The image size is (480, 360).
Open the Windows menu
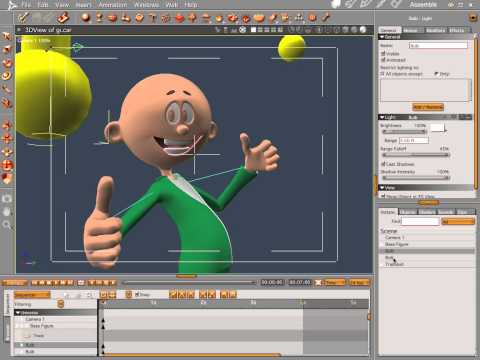tap(146, 5)
